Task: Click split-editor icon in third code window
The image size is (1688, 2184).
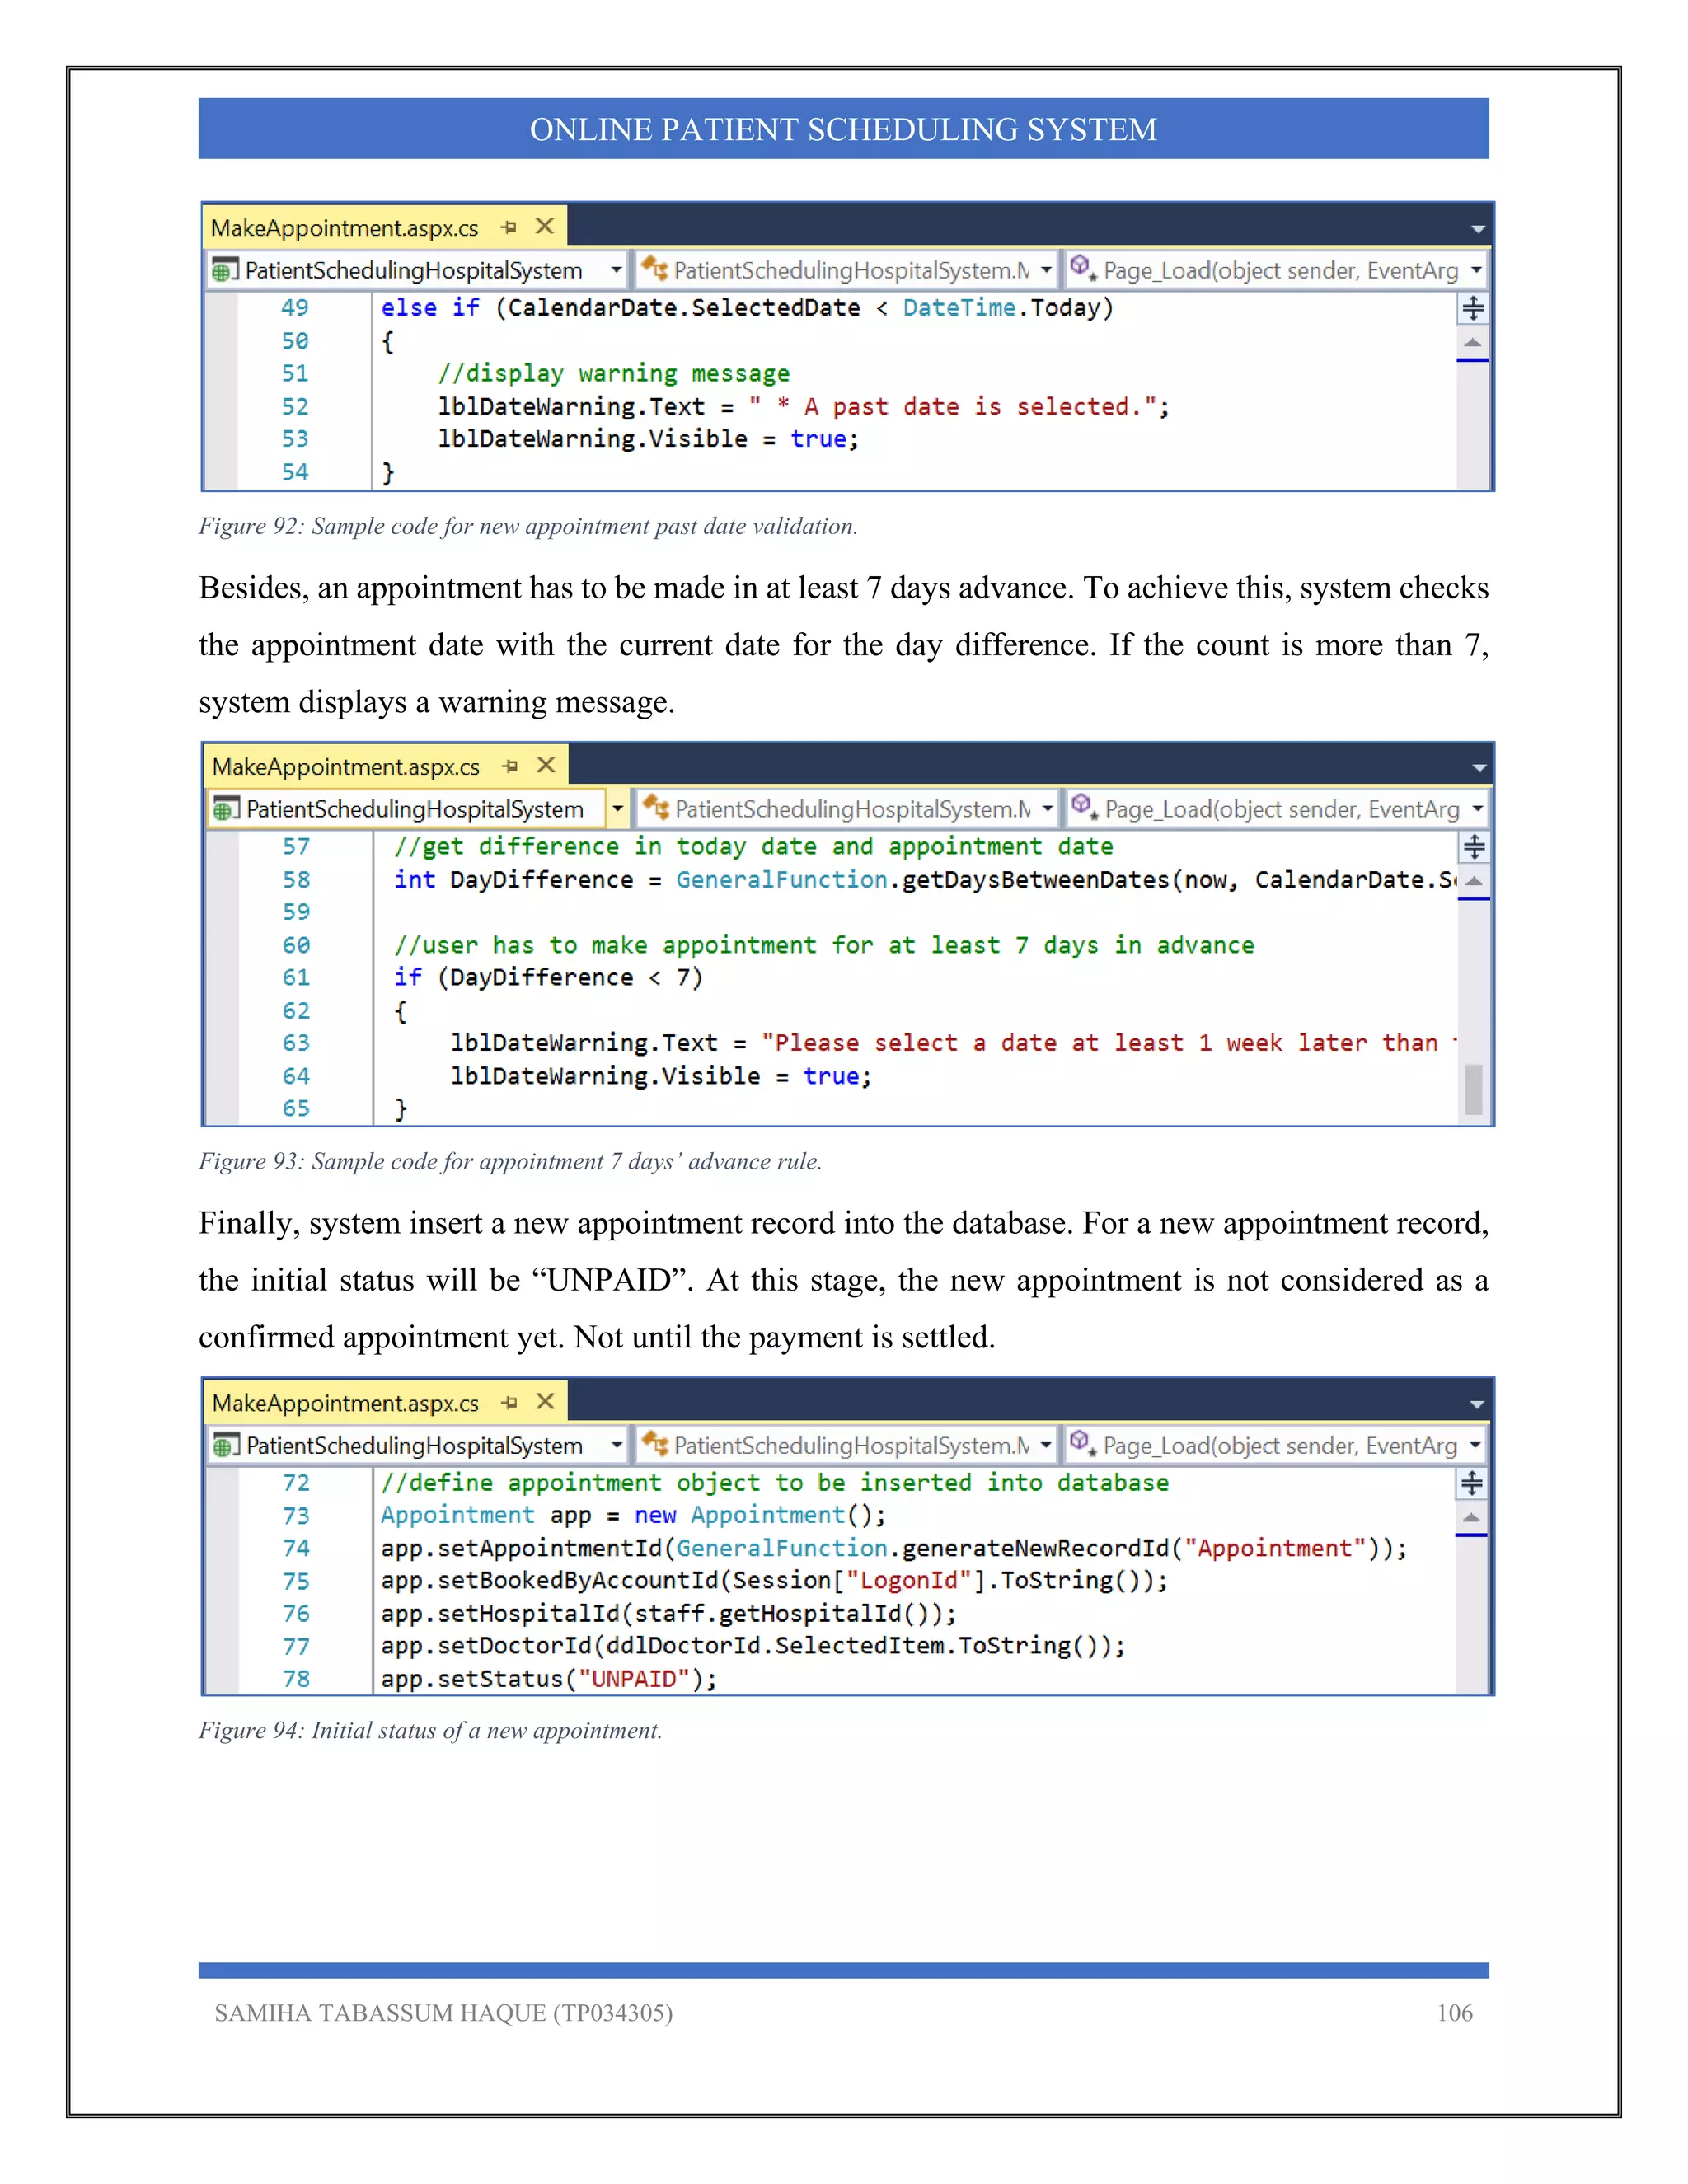Action: 1471,1483
